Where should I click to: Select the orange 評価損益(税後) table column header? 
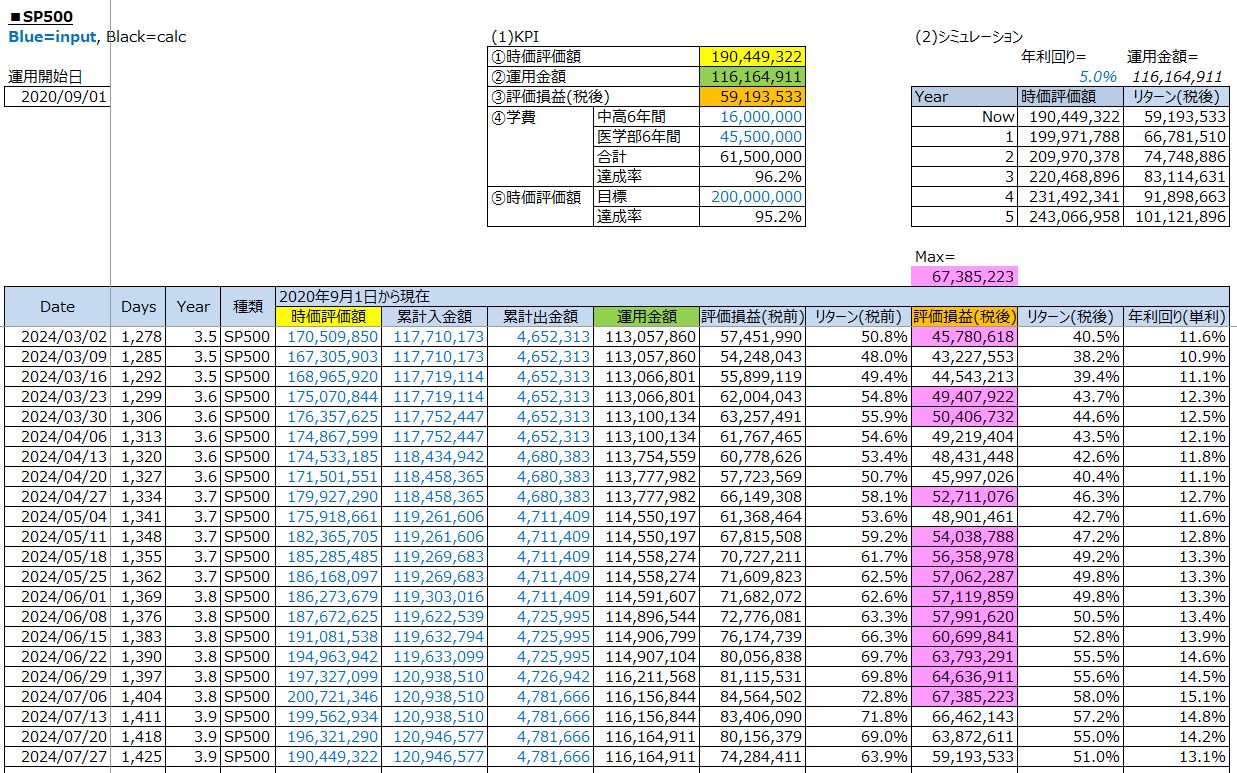(x=964, y=317)
